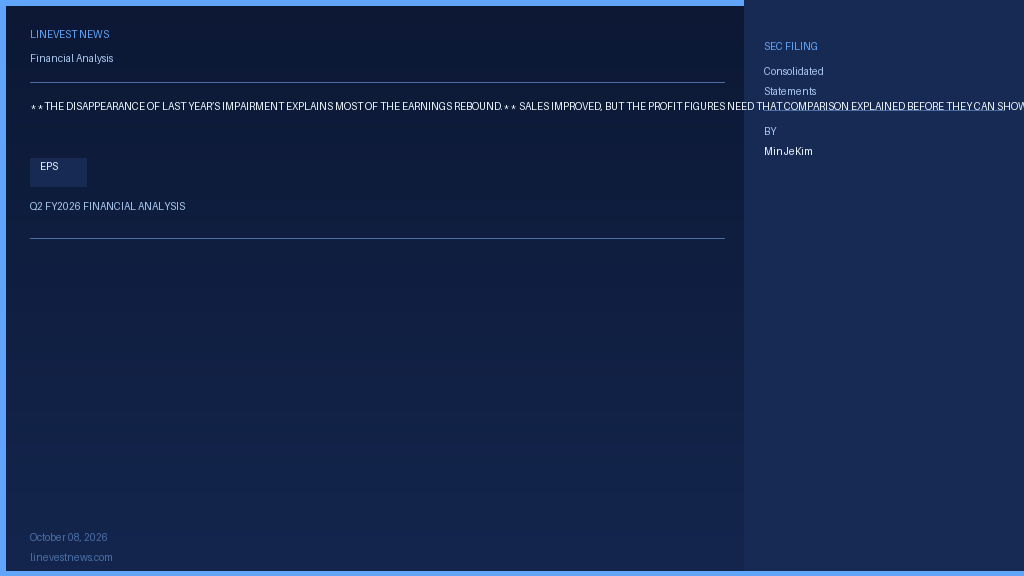1024x576 pixels.
Task: Click the BY label in sidebar
Action: click(x=770, y=131)
